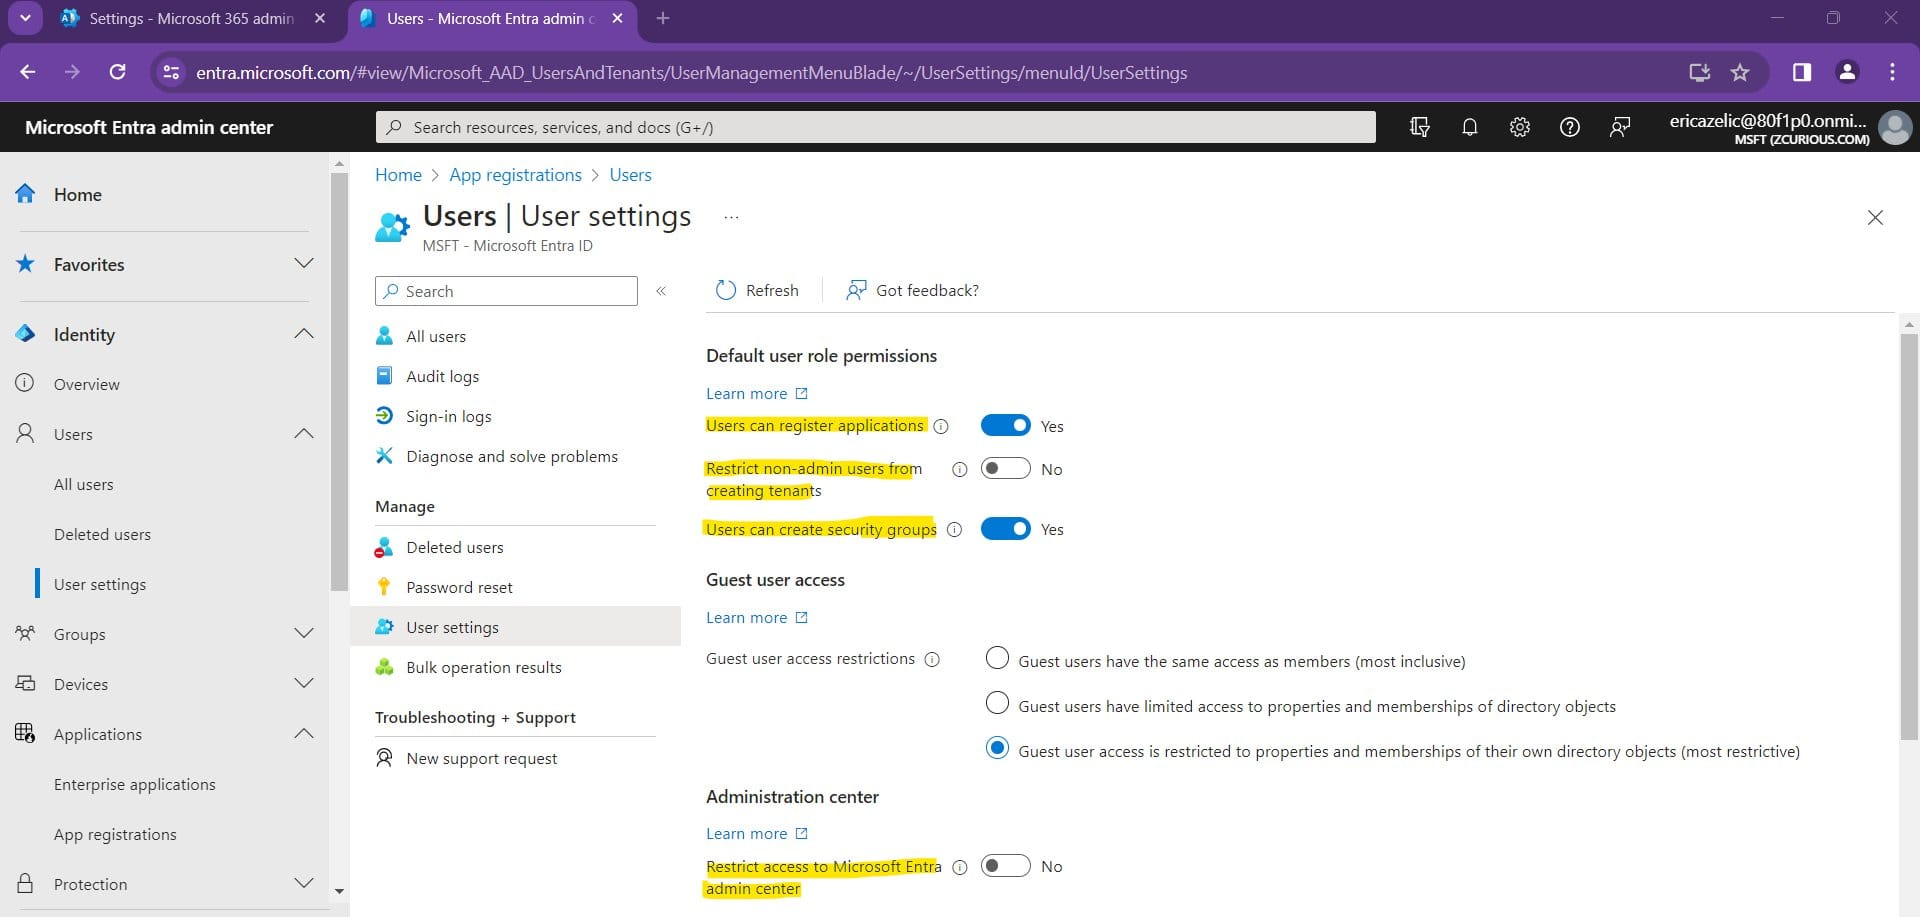Expand the Favorites section
The width and height of the screenshot is (1920, 917).
304,264
